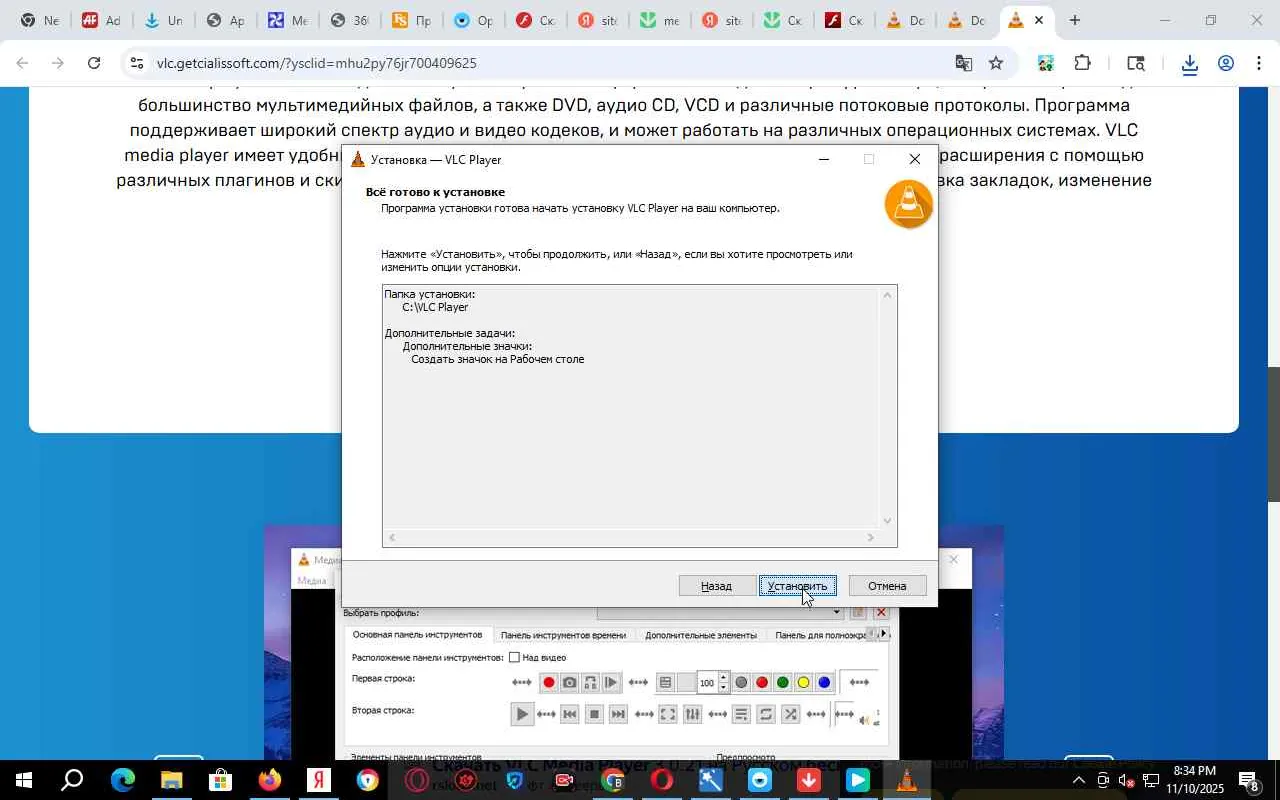Click the blue circle button in the toolbar image
Image resolution: width=1280 pixels, height=800 pixels.
[824, 683]
